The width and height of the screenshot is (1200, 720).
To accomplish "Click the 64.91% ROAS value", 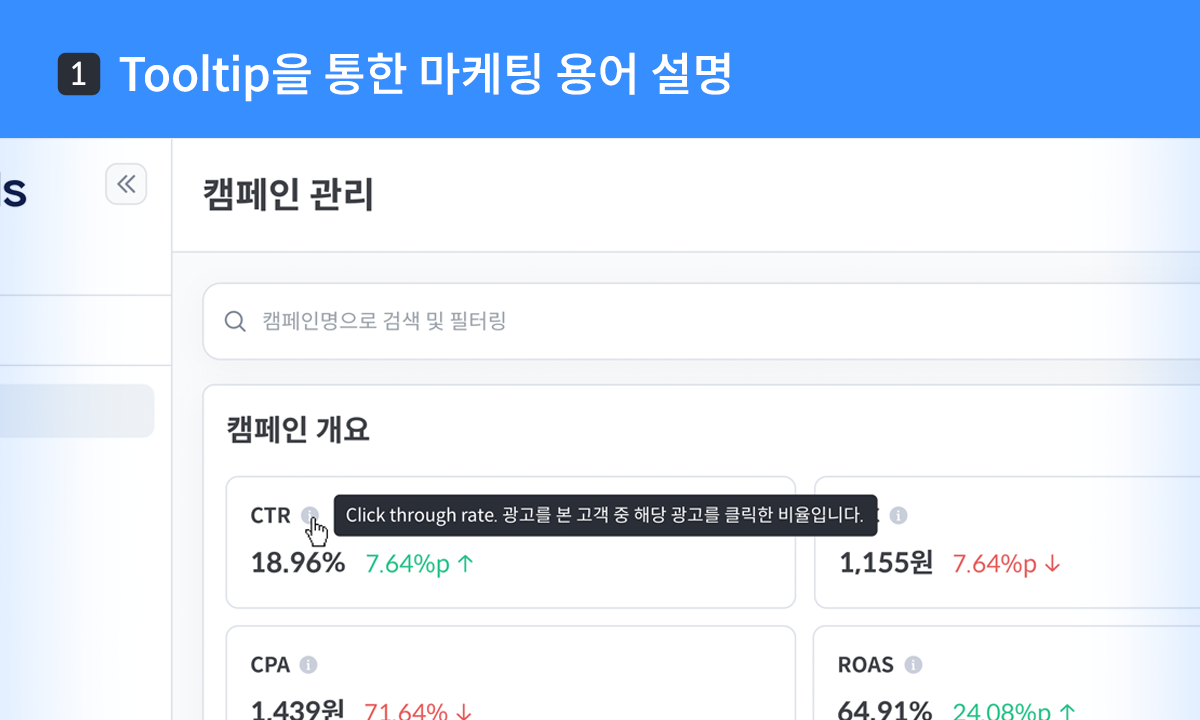I will (x=885, y=710).
